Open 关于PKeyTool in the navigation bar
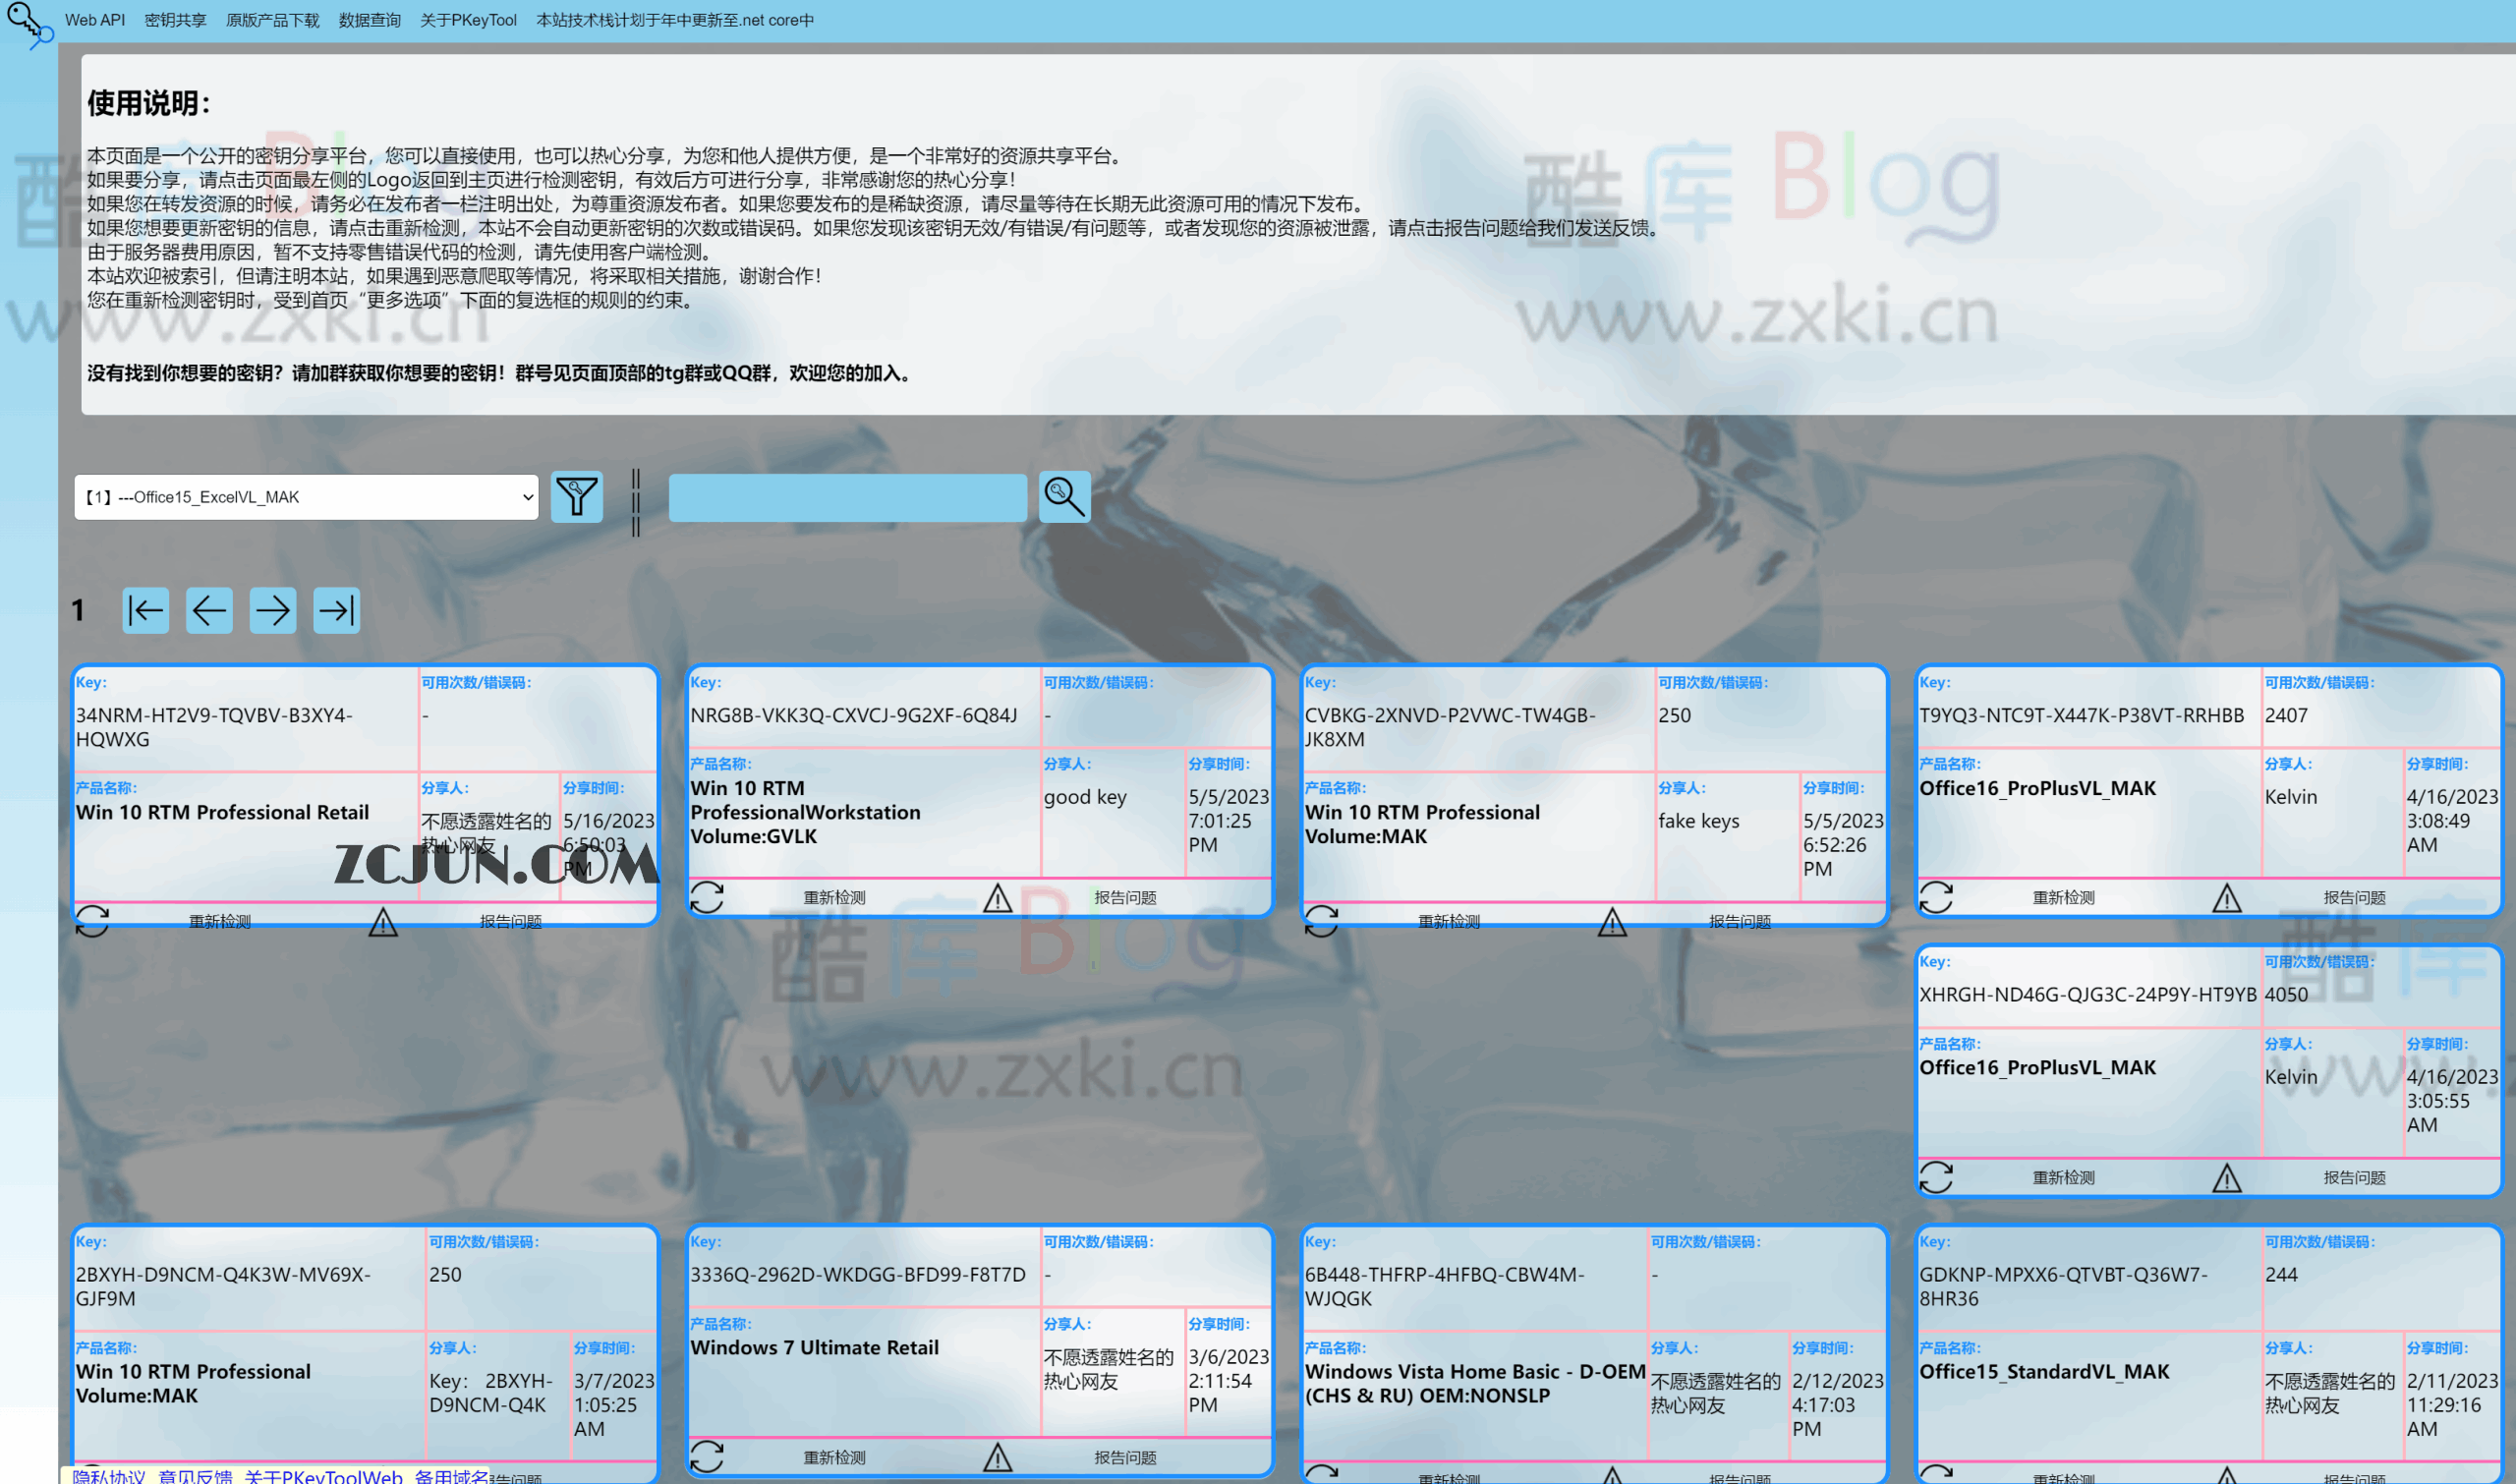This screenshot has height=1484, width=2516. (x=468, y=20)
